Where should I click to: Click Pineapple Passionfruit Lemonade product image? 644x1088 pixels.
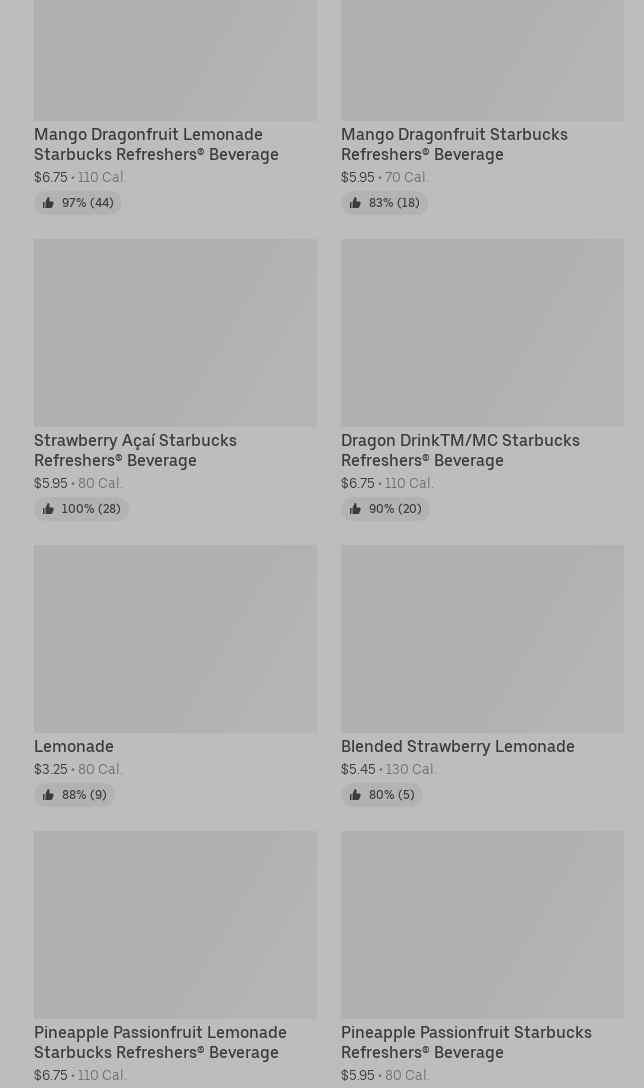176,924
